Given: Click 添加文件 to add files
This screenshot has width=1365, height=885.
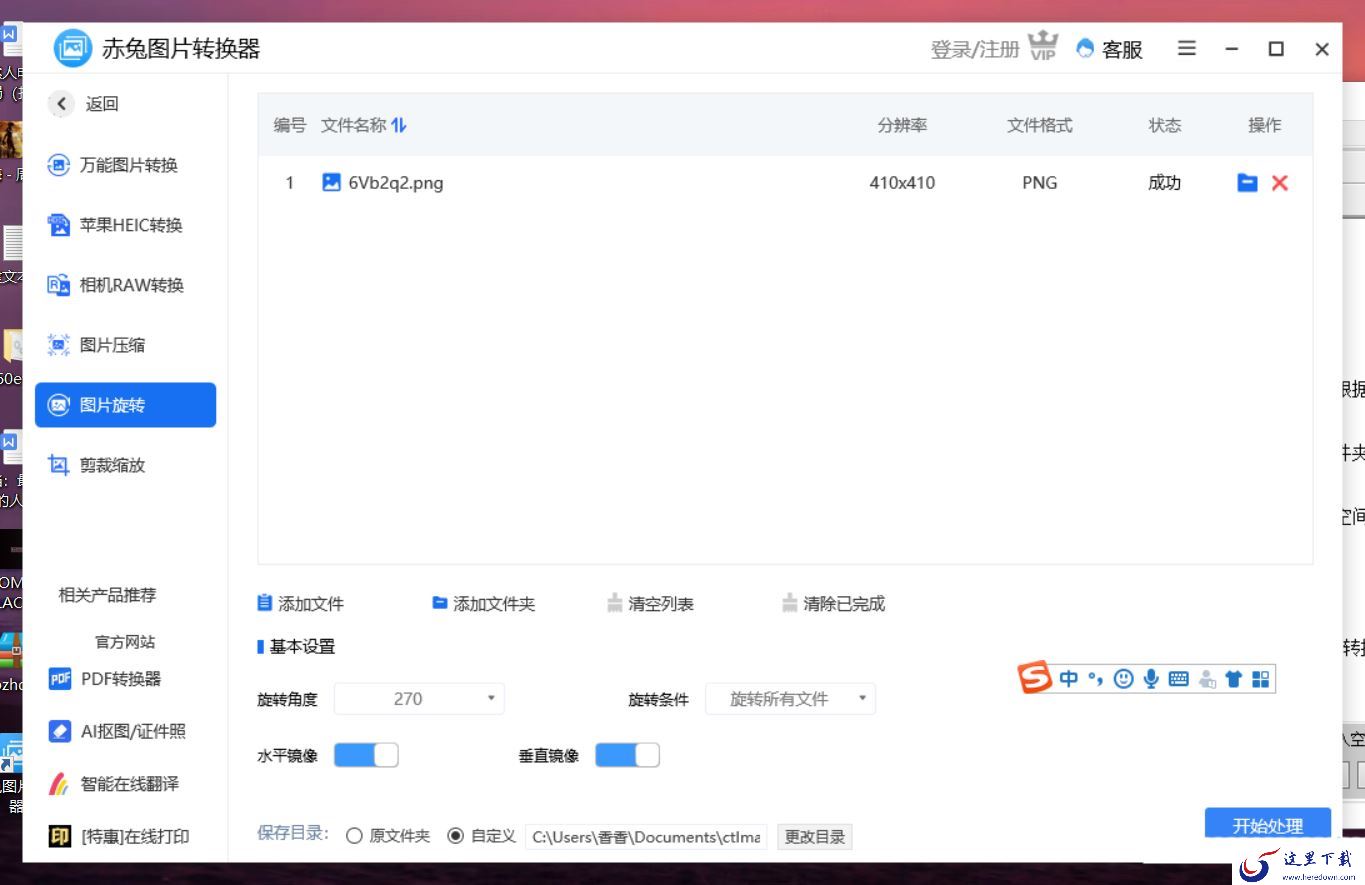Looking at the screenshot, I should click(301, 604).
